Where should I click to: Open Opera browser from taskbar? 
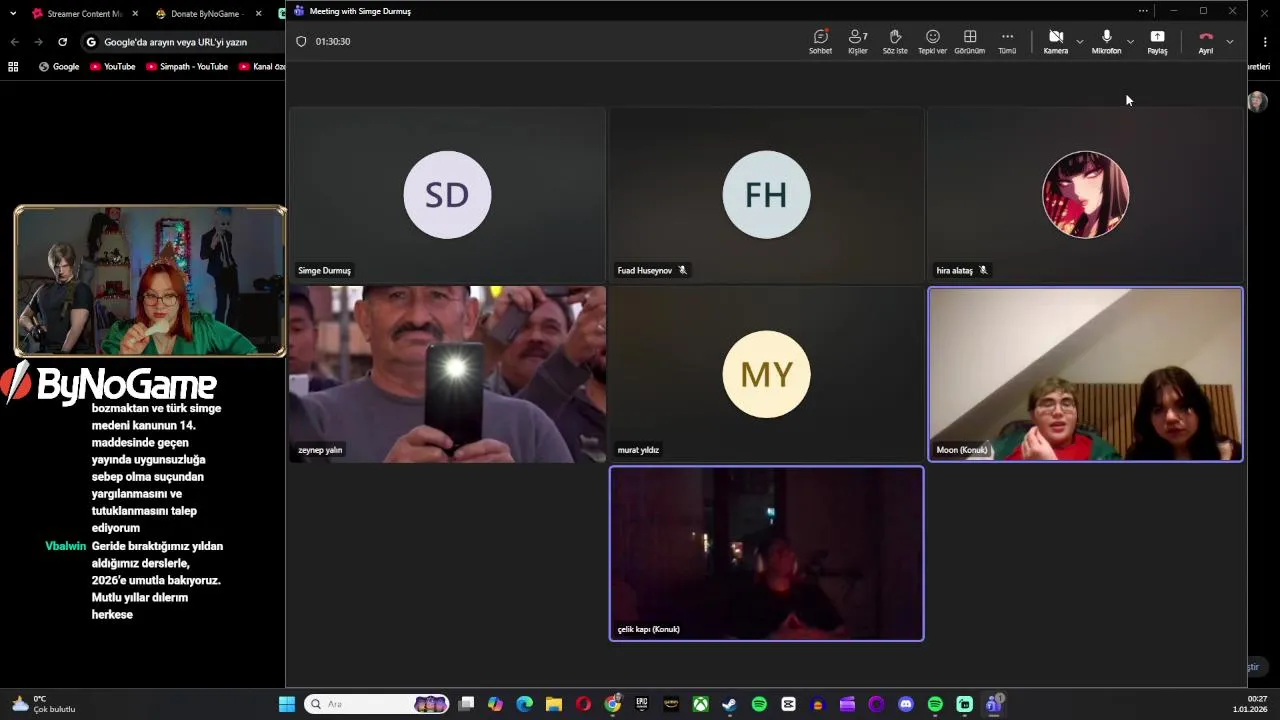(583, 704)
